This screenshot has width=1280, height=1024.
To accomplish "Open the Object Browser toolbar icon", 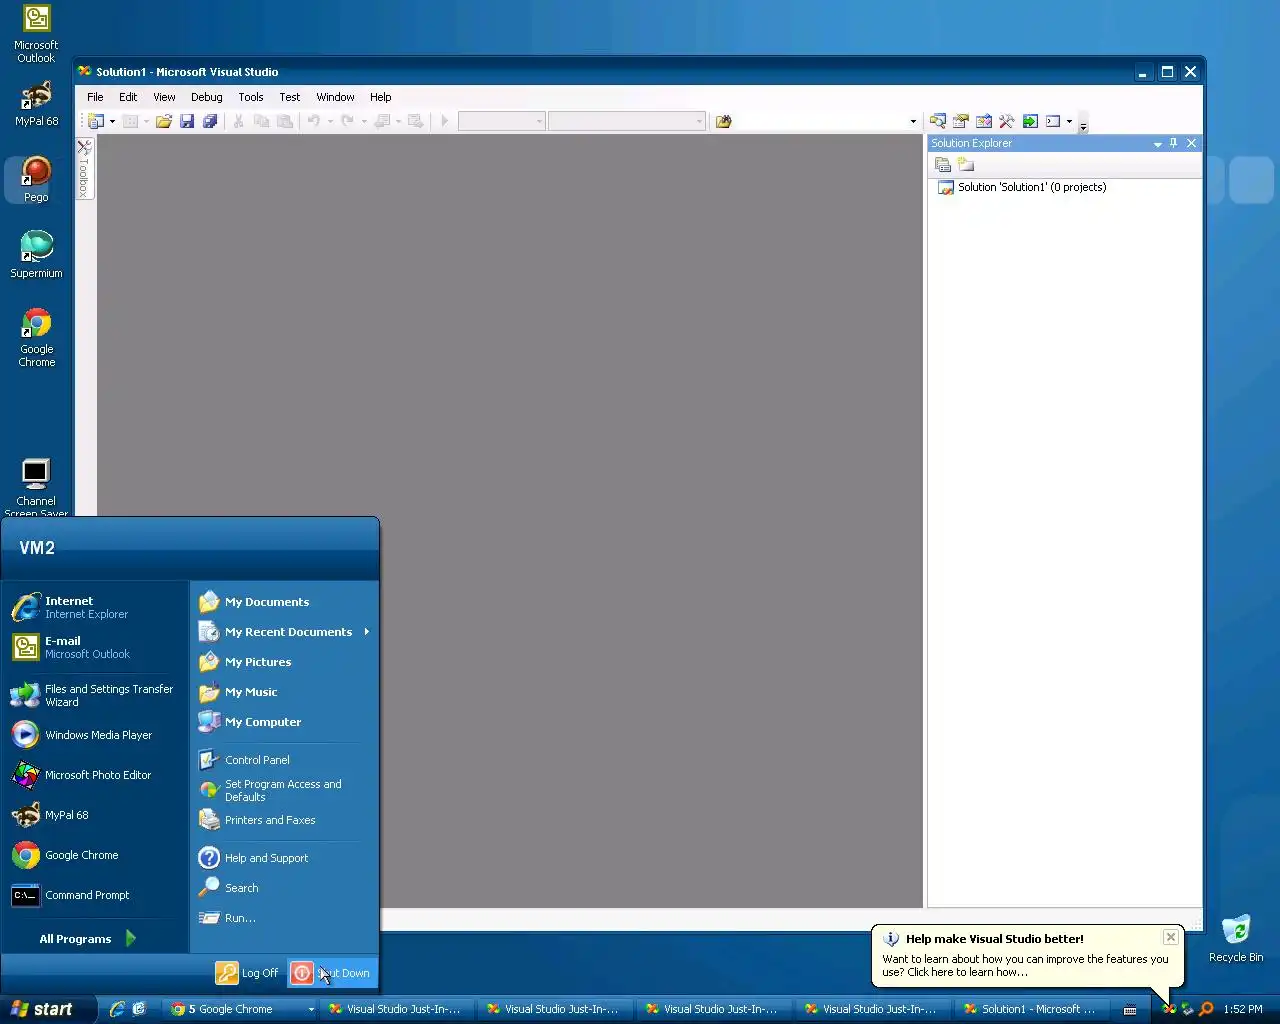I will coord(984,121).
